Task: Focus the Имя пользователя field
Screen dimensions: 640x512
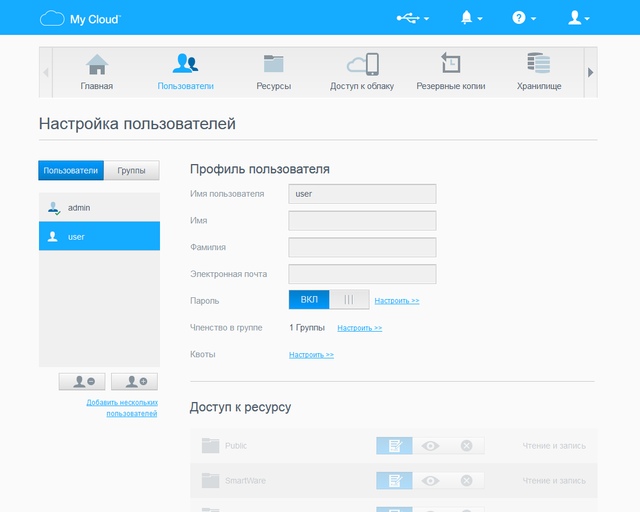Action: point(362,194)
